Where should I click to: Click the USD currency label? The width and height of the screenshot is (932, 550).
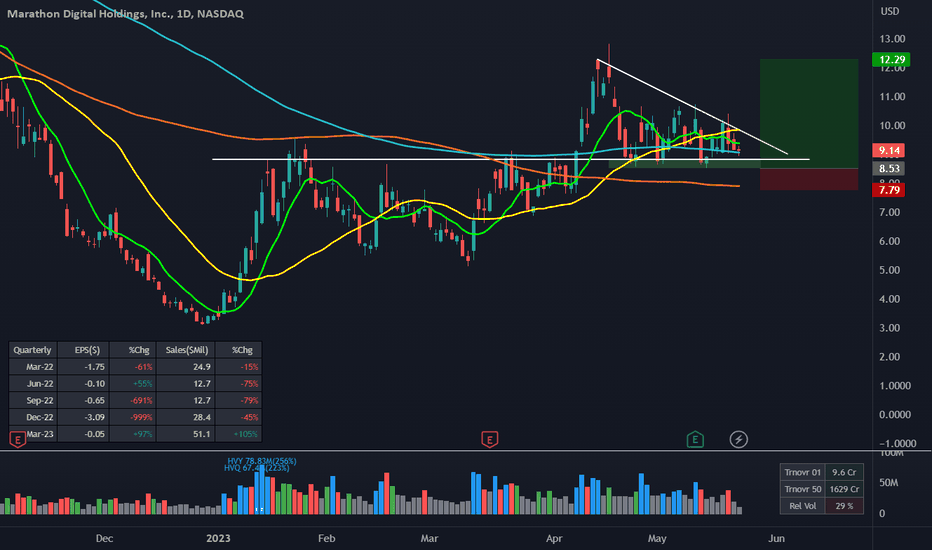click(x=890, y=11)
